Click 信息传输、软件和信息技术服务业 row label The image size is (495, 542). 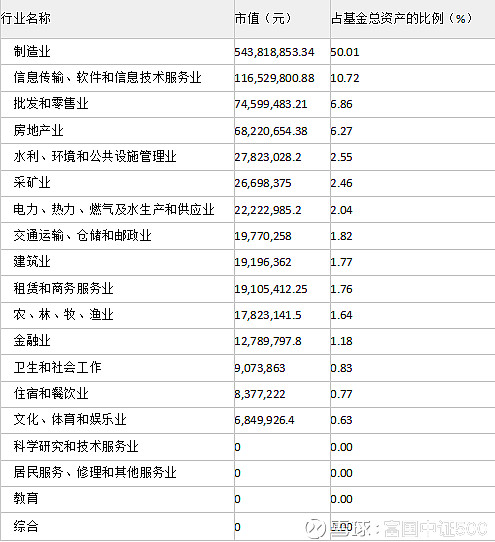(108, 77)
